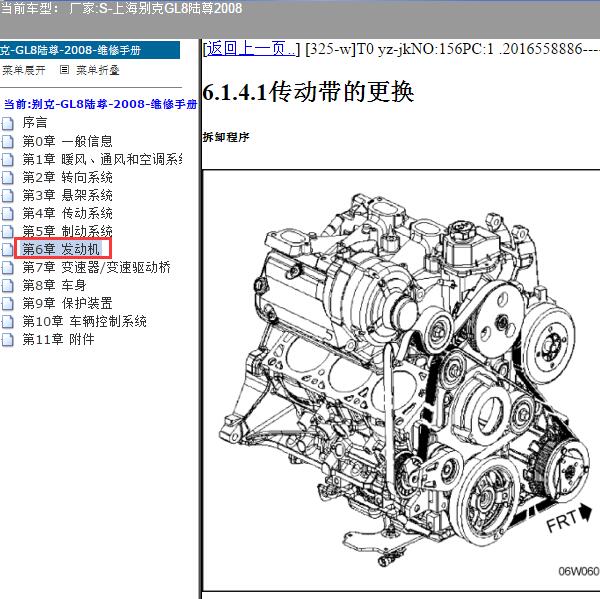Open chapter 第5章 制动系统
Image resolution: width=600 pixels, height=599 pixels.
(x=67, y=231)
